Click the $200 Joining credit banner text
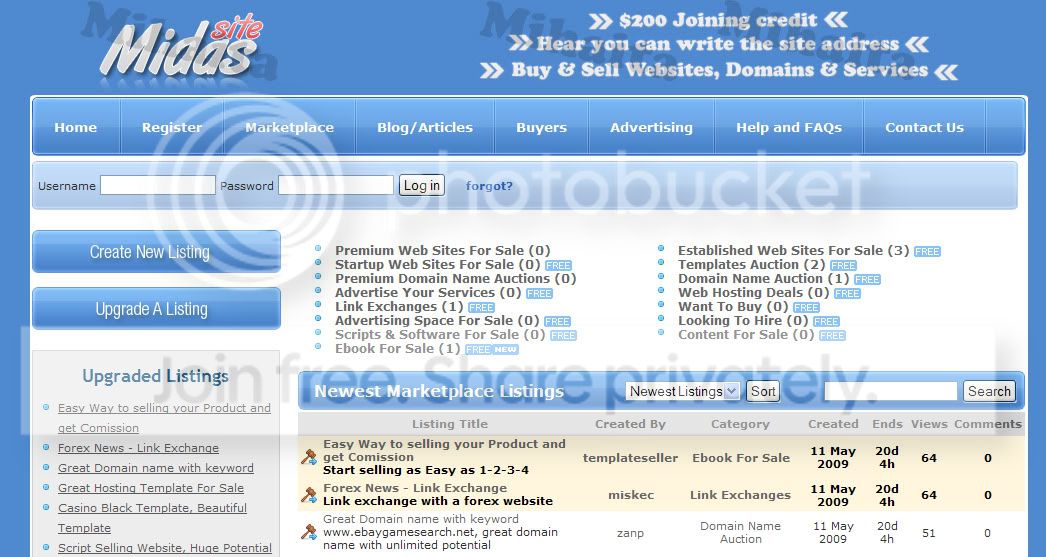Image resolution: width=1046 pixels, height=557 pixels. [718, 20]
